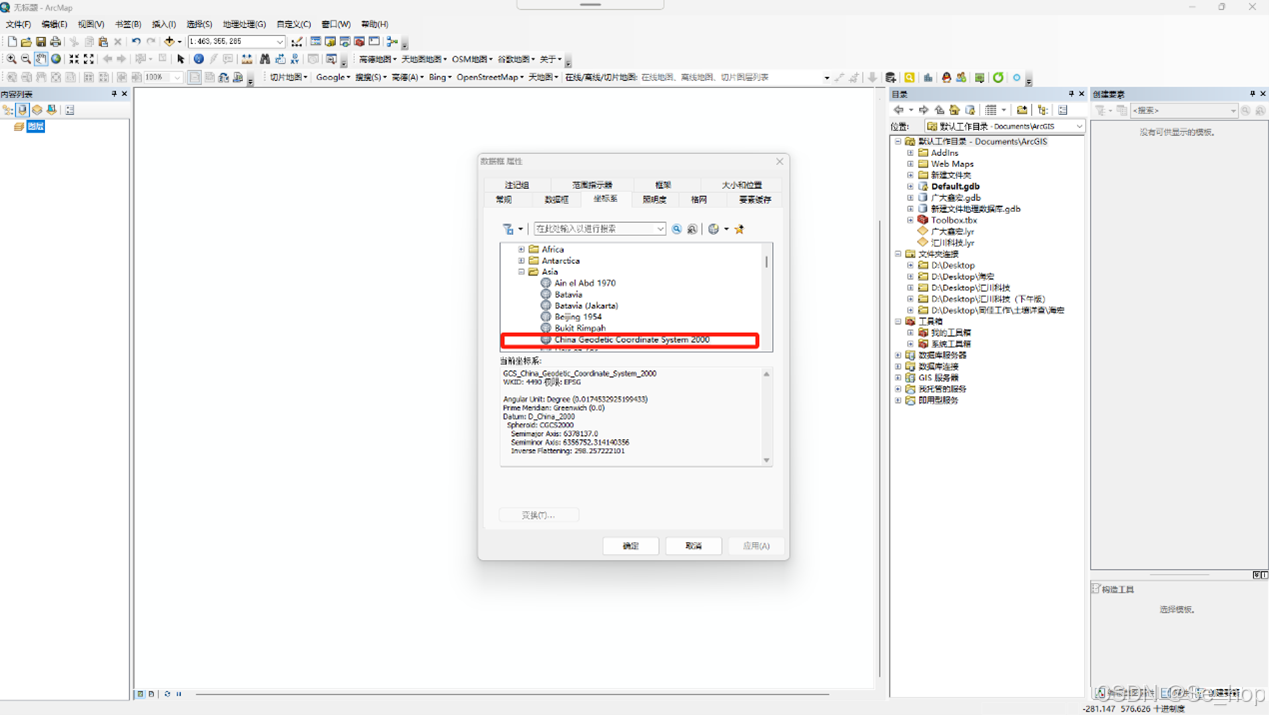This screenshot has height=715, width=1269.
Task: Toggle Catalog tree view icon
Action: tap(1043, 110)
